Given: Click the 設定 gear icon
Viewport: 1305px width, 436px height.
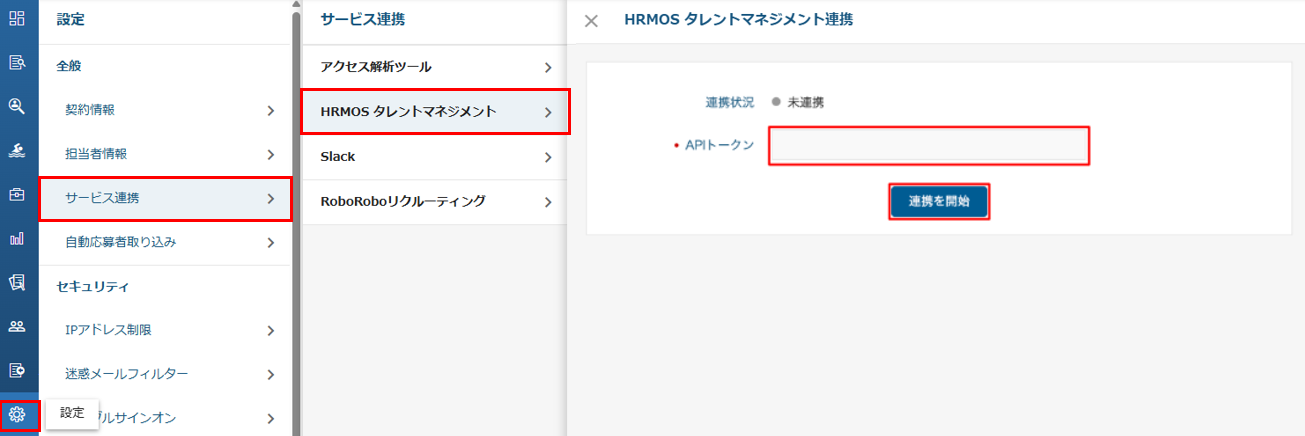Looking at the screenshot, I should pos(17,414).
